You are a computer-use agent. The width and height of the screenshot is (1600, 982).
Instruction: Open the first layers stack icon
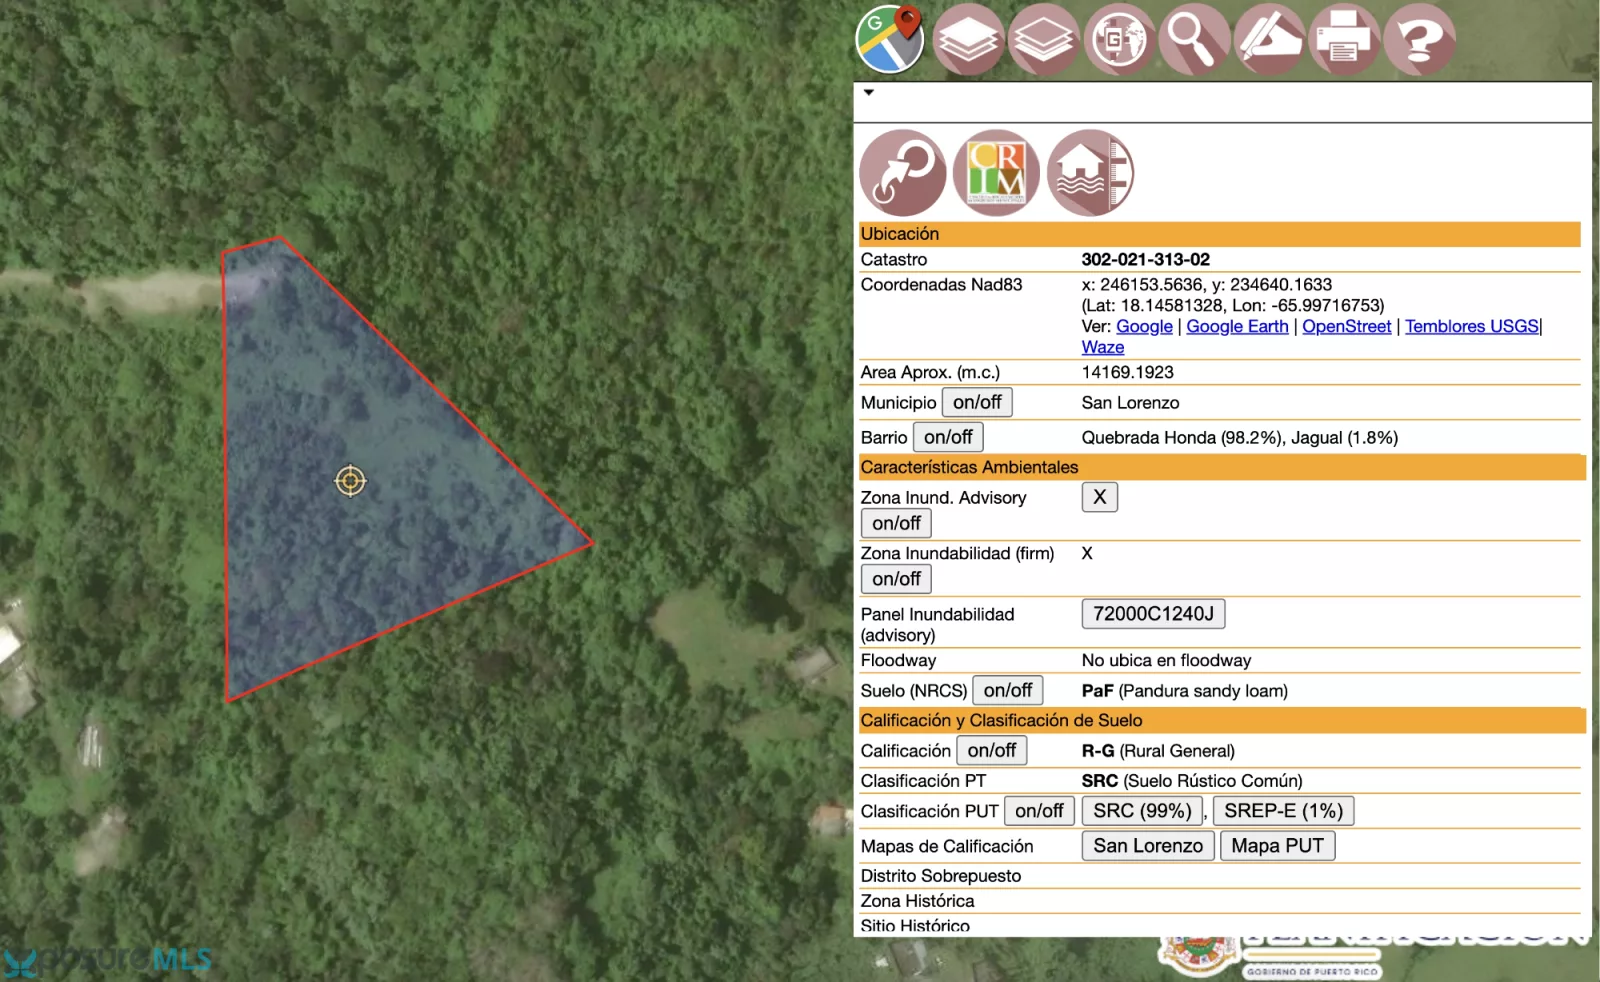pos(968,40)
